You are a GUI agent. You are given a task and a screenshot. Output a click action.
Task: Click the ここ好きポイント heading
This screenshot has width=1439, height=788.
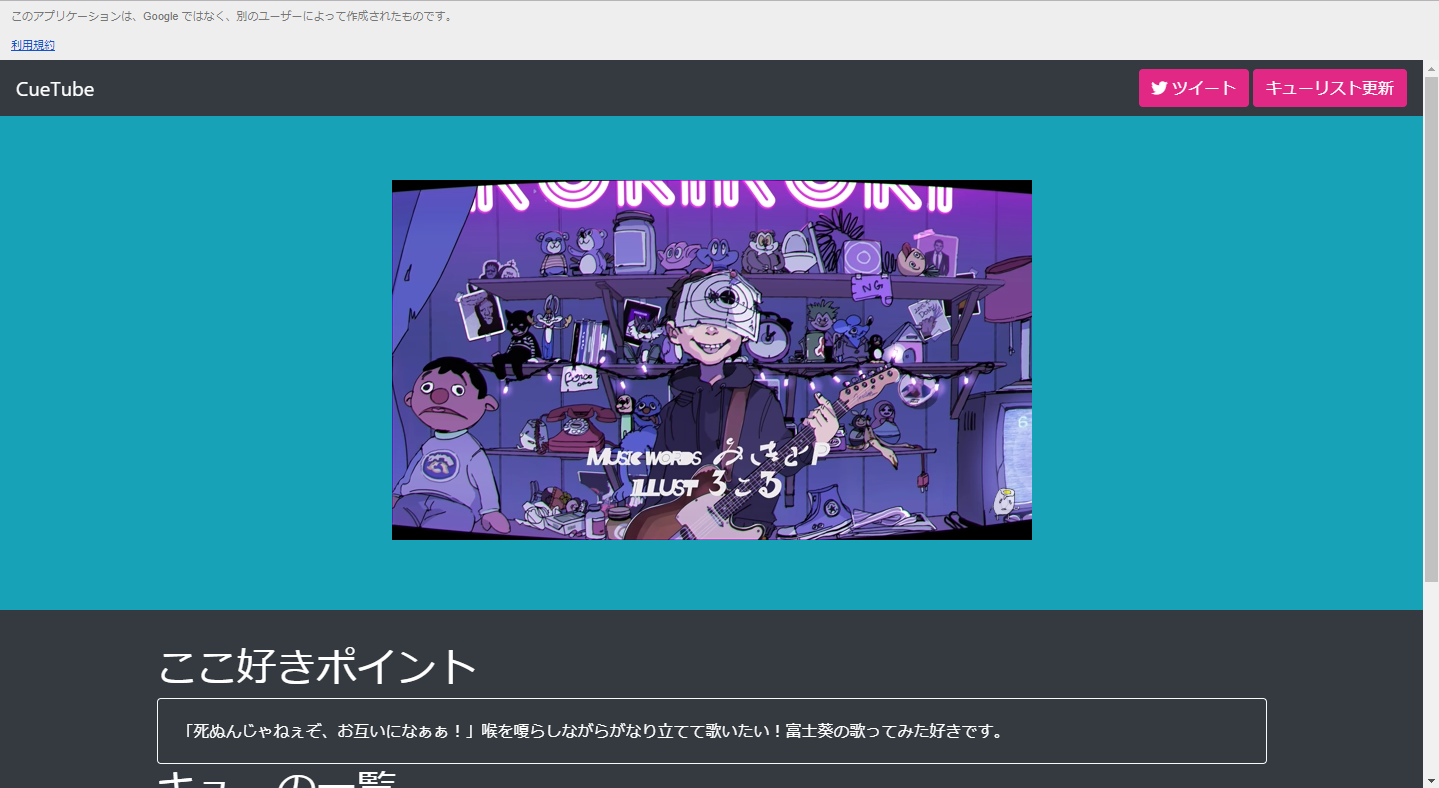coord(318,666)
